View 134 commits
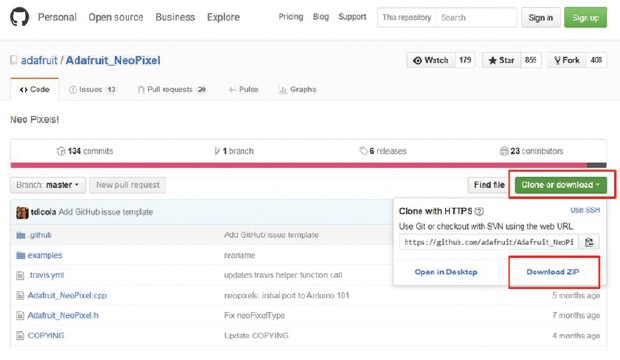This screenshot has width=620, height=360. 85,151
